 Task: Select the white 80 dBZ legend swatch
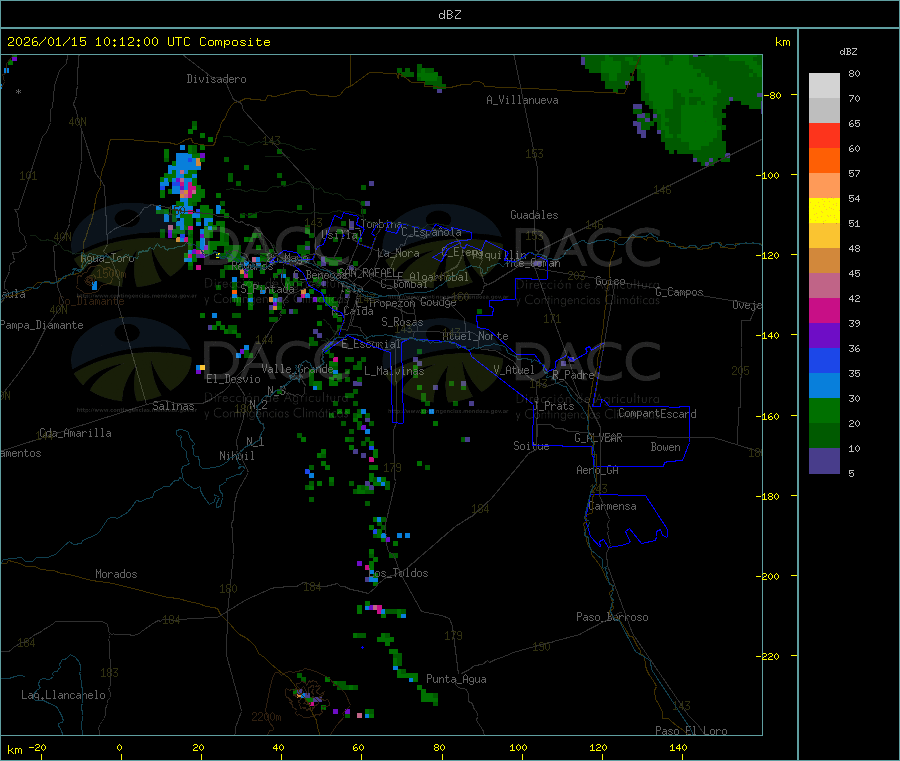coord(824,86)
